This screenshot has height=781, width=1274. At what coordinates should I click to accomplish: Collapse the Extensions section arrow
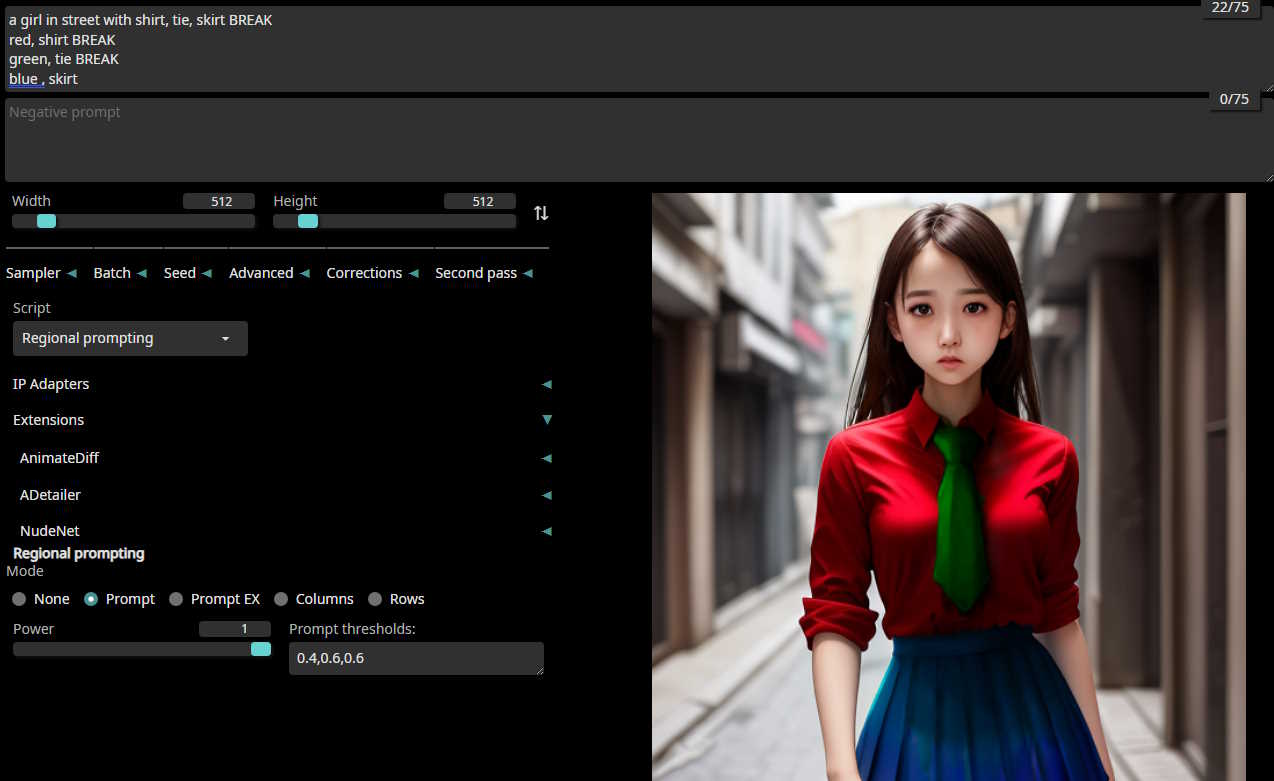[546, 420]
